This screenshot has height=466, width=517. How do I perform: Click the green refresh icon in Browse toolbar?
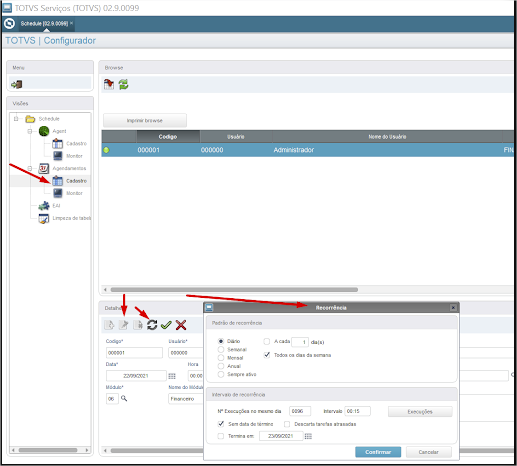click(123, 84)
